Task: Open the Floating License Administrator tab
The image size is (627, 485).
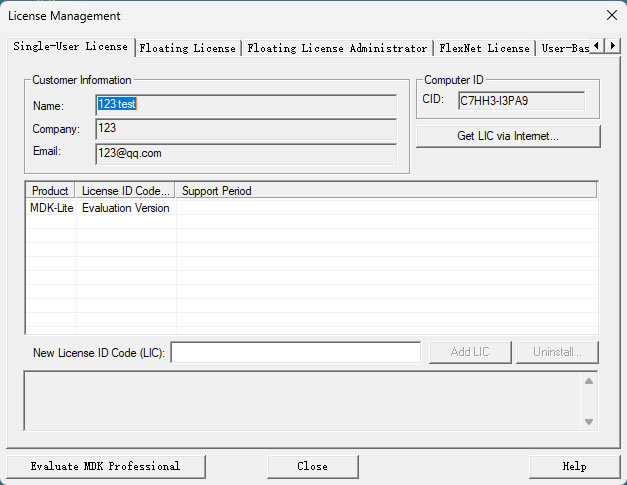Action: pyautogui.click(x=337, y=48)
